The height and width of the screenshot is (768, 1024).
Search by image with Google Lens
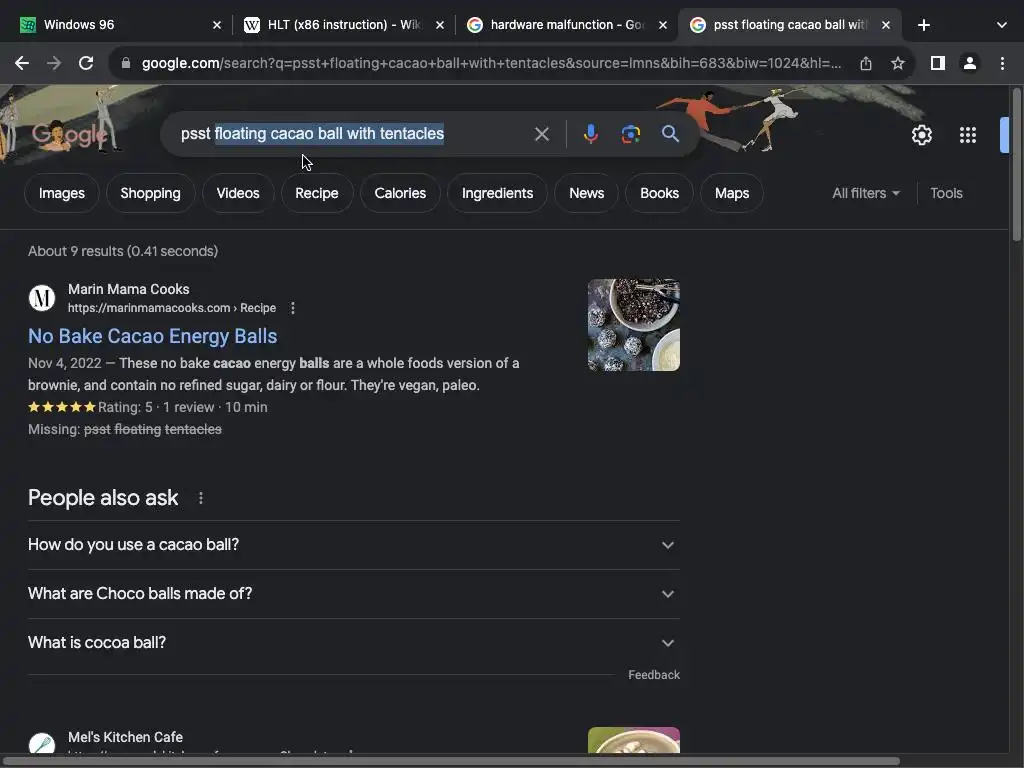630,134
